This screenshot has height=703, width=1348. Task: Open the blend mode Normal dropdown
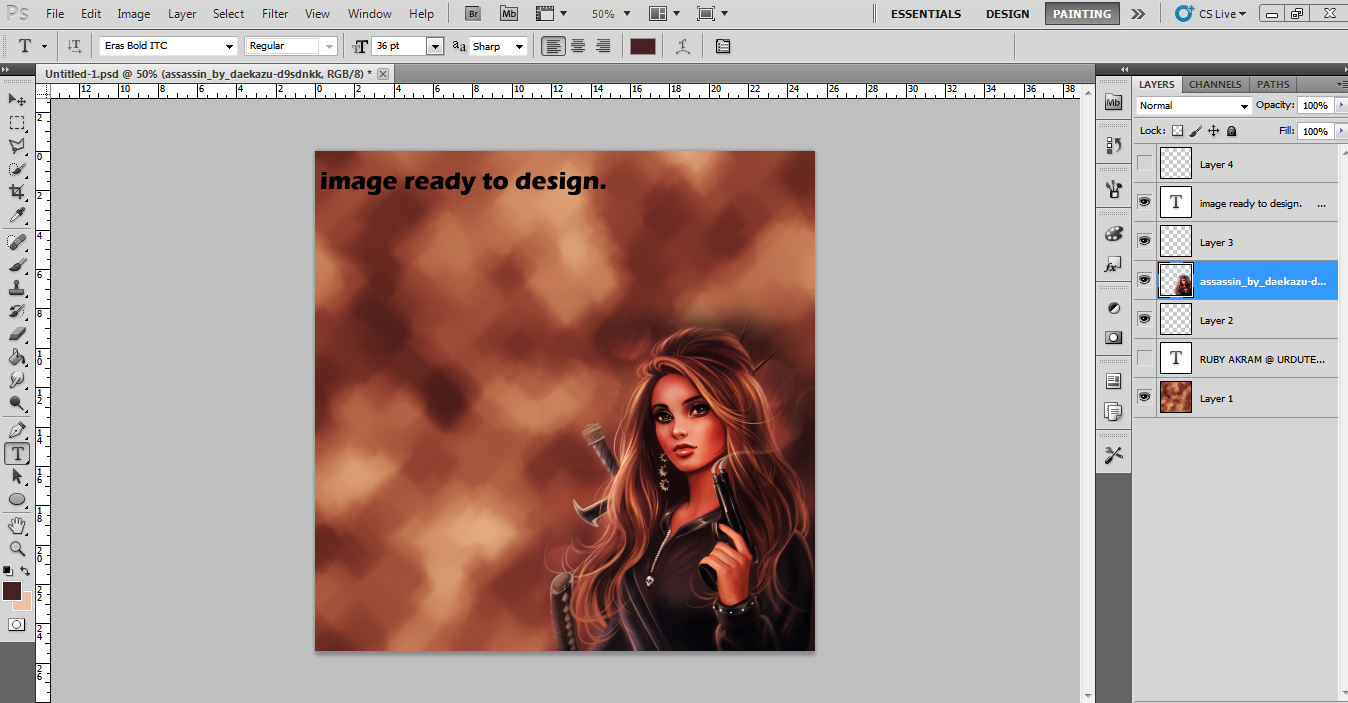[1194, 106]
